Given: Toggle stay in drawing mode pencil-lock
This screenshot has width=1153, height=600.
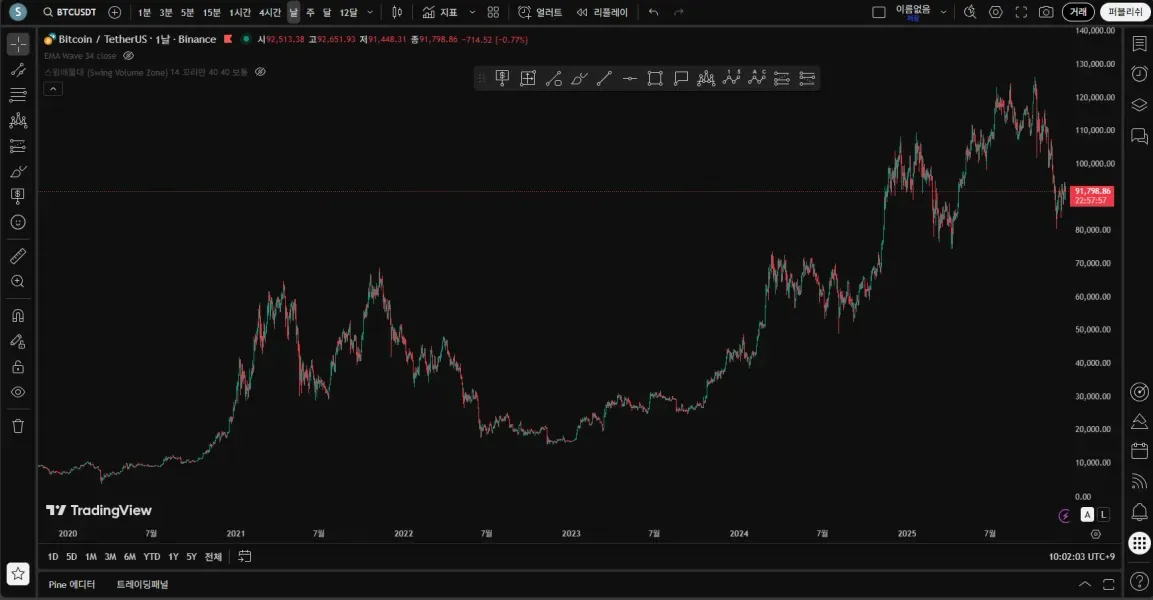Looking at the screenshot, I should (18, 341).
